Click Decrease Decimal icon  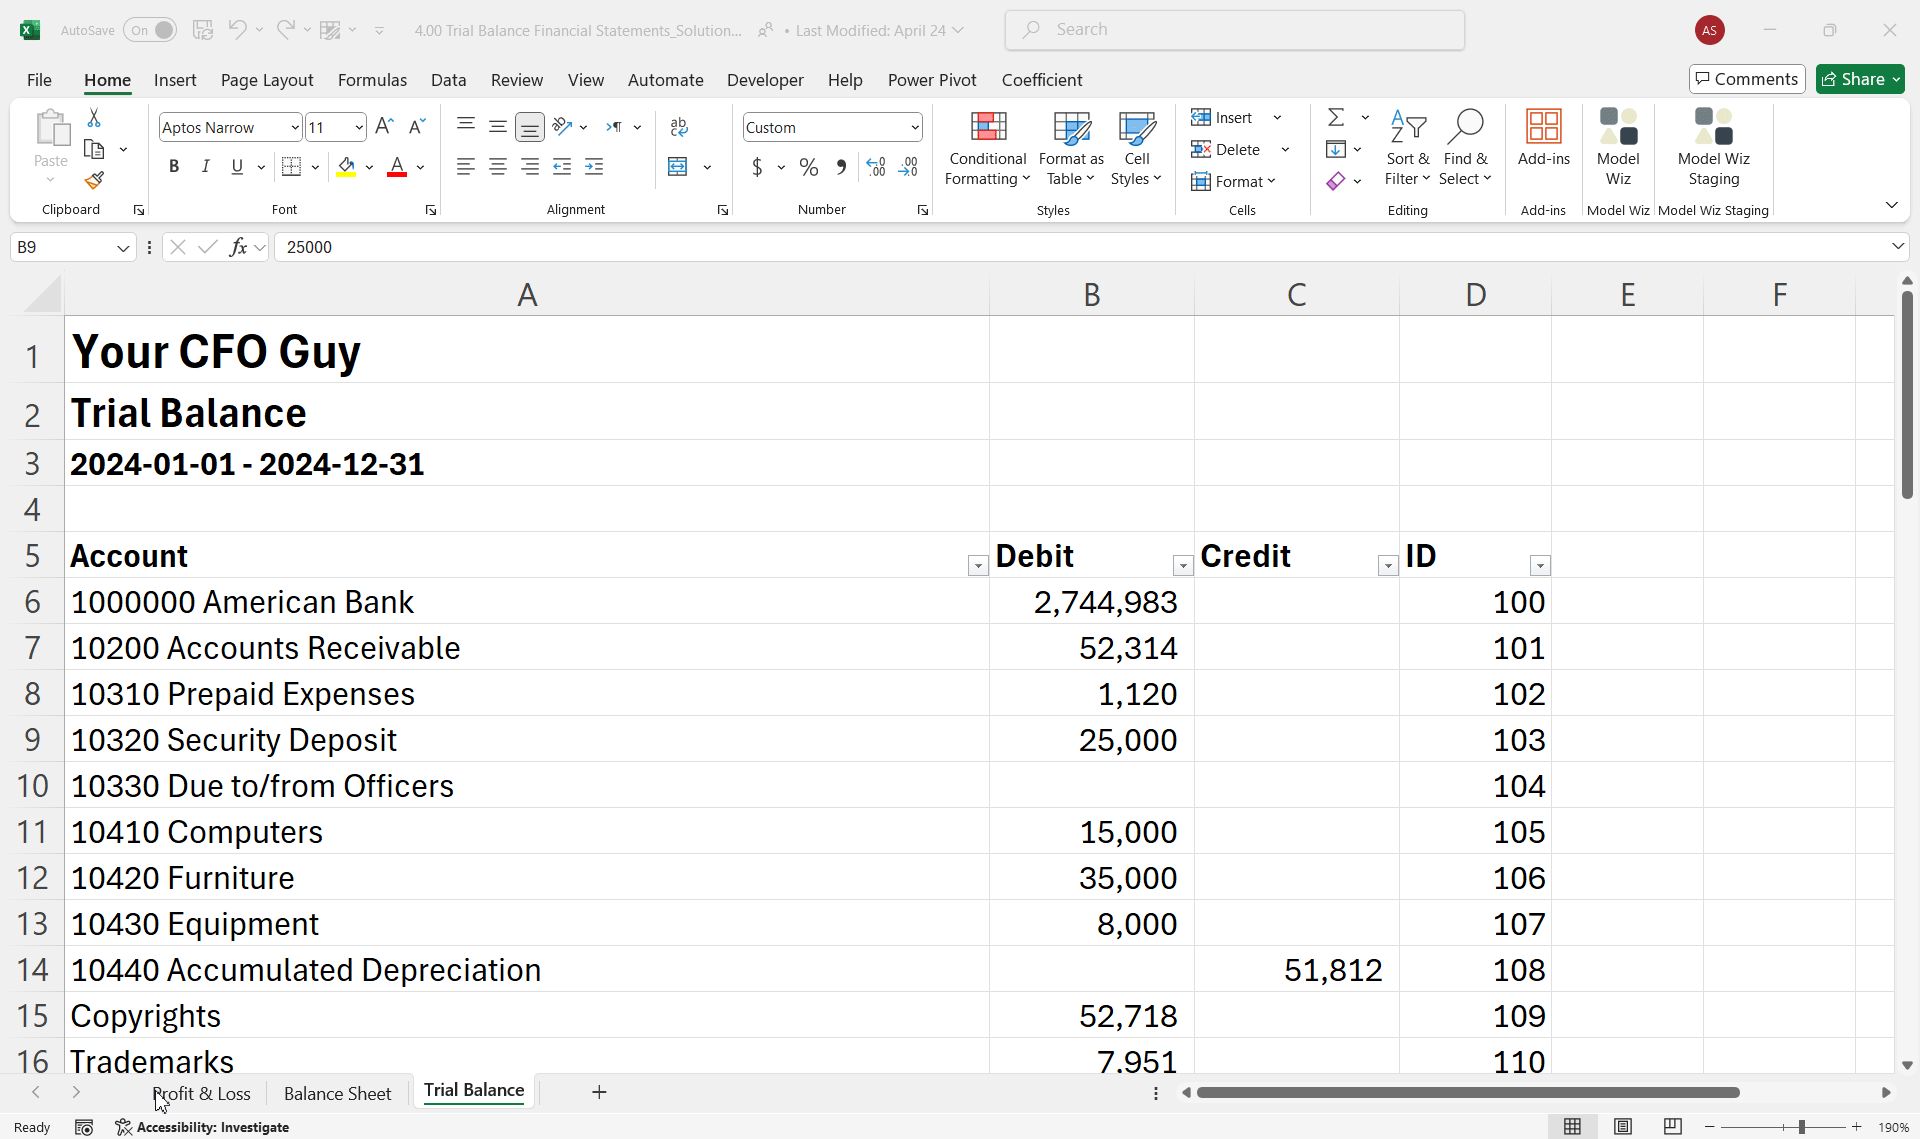tap(908, 167)
